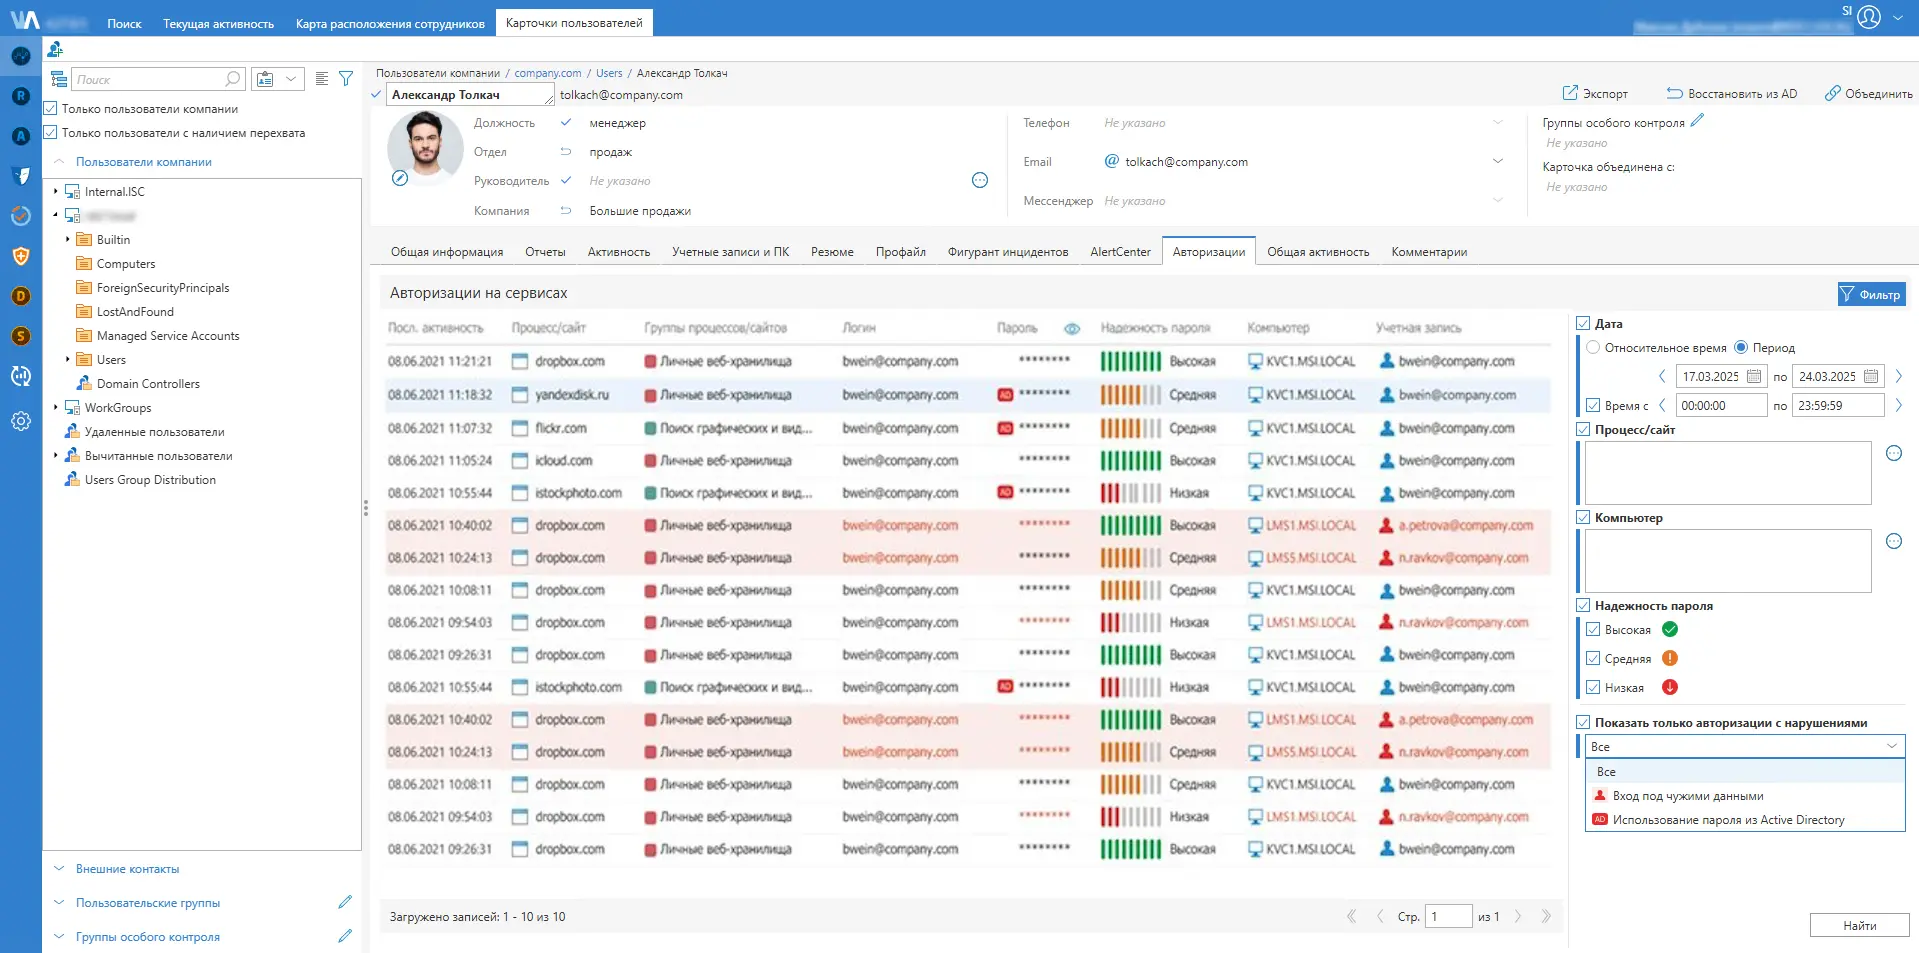Uncheck the Средняя password strength checkbox
The image size is (1919, 953).
pos(1594,658)
